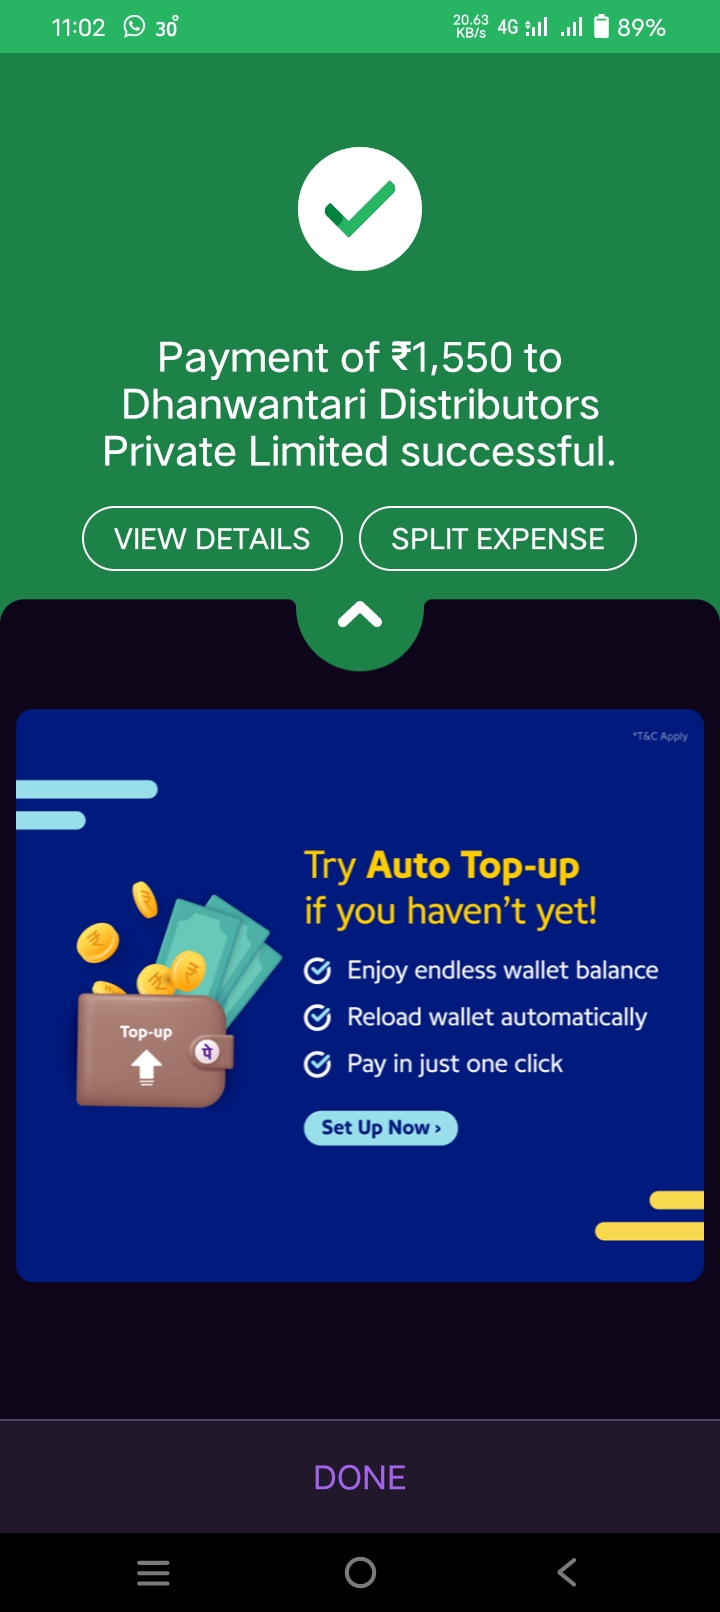720x1612 pixels.
Task: Tap checkmark beside Reload wallet automatically
Action: [x=318, y=1017]
